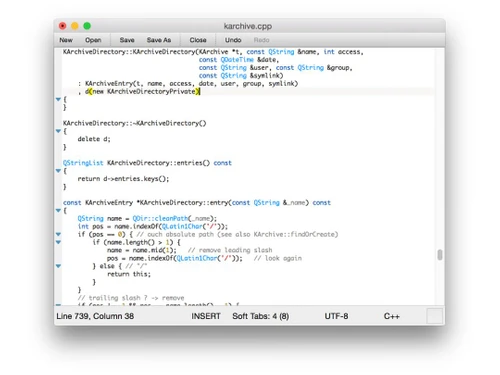Screen dimensions: 500x375
Task: Click the karchive.cpp window title
Action: [248, 26]
